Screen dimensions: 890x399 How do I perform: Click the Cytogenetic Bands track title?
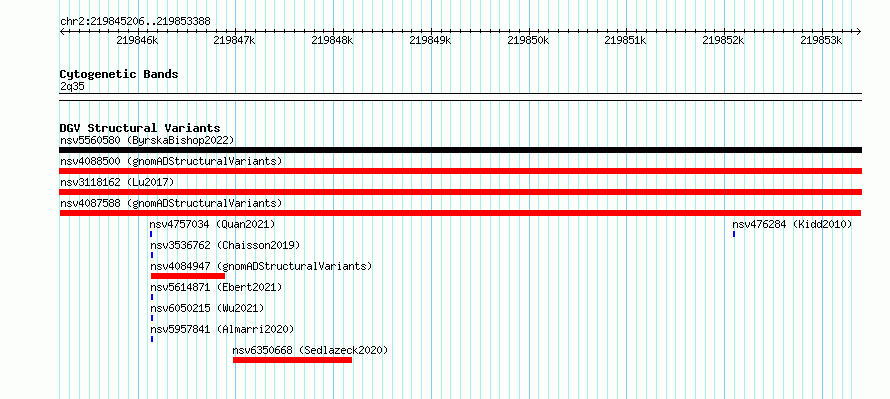(119, 74)
